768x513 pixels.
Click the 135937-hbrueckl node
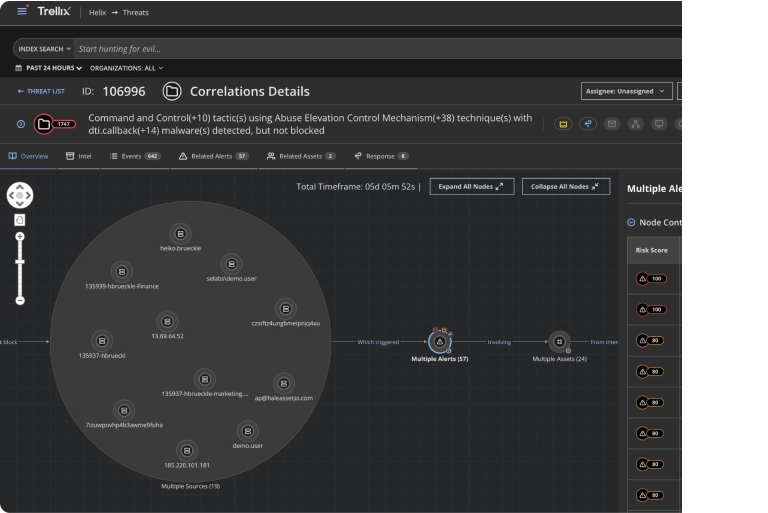click(102, 341)
